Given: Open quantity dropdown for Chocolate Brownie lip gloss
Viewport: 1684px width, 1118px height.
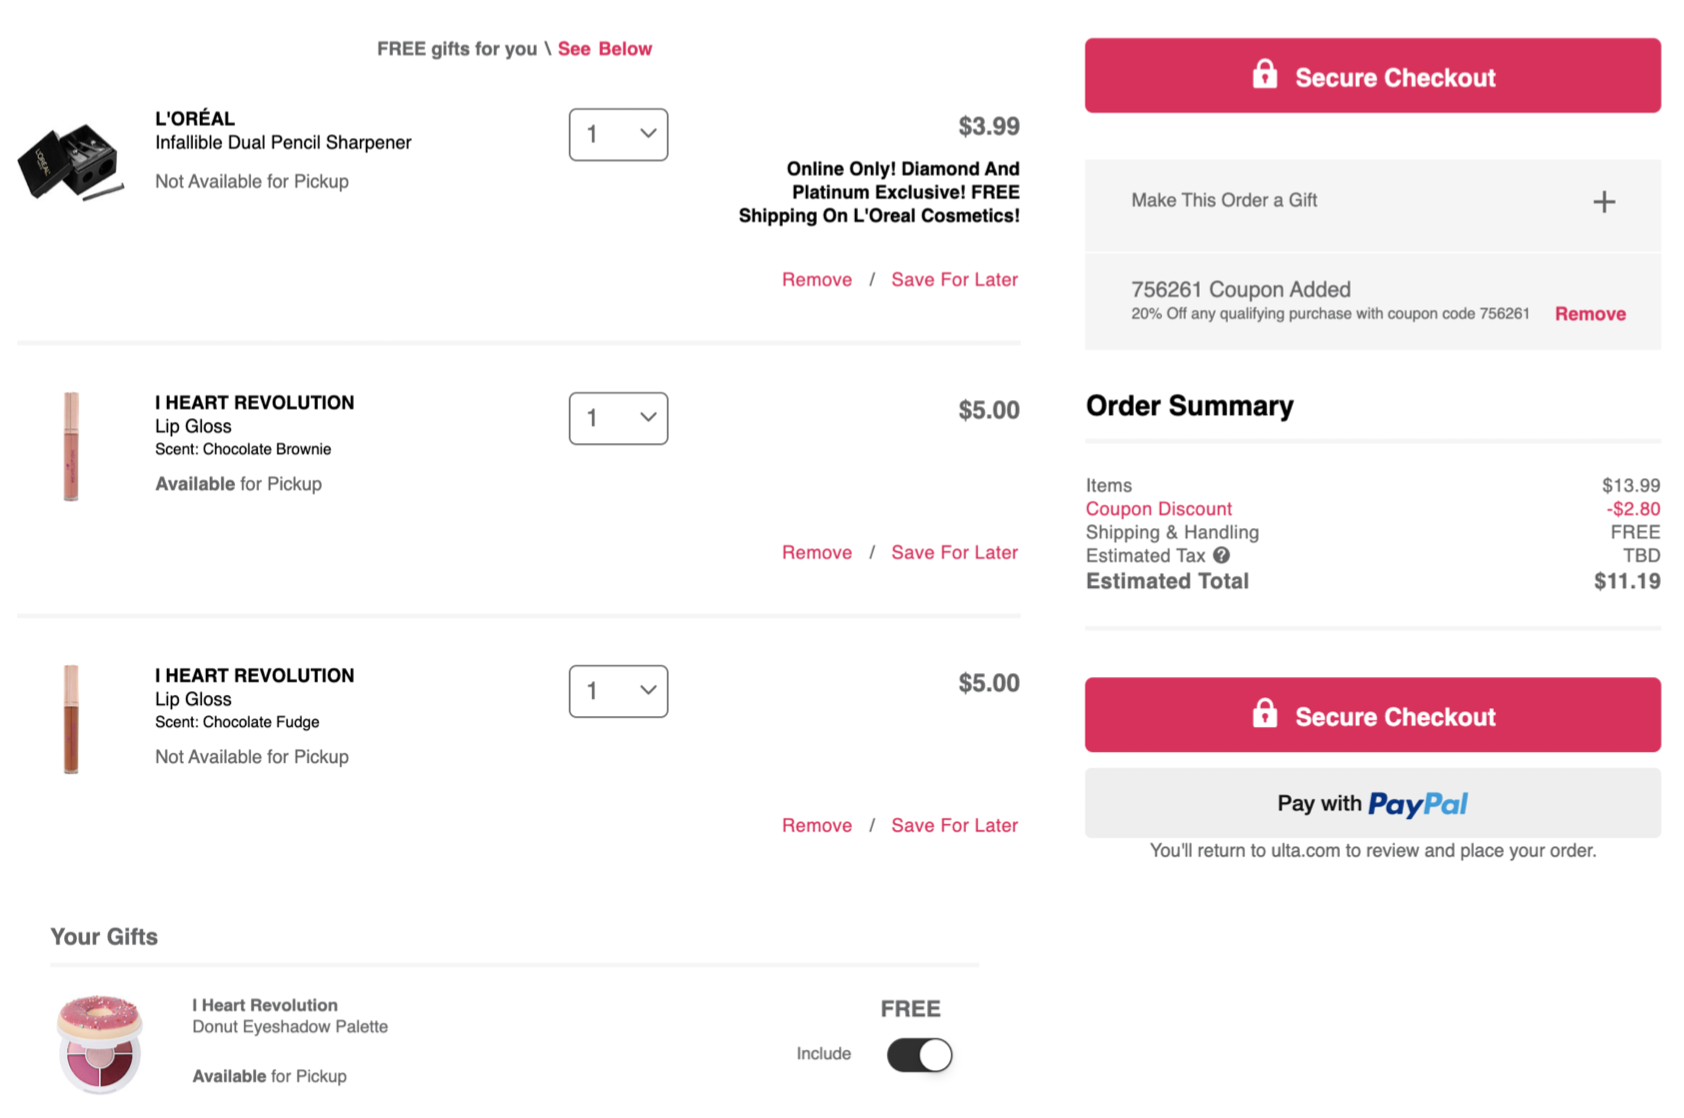Looking at the screenshot, I should pyautogui.click(x=618, y=418).
